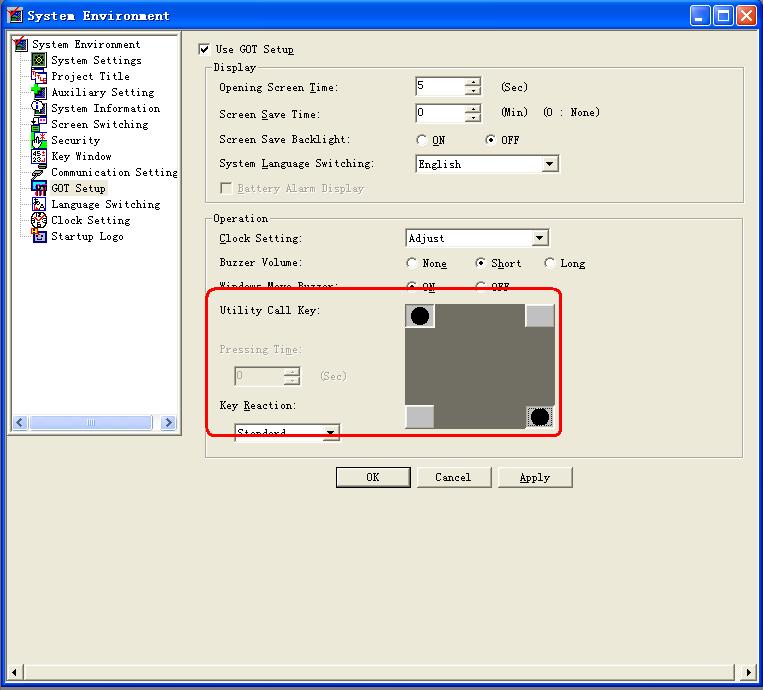This screenshot has height=690, width=763.
Task: Uncheck the Use GOT Setup checkbox
Action: (205, 49)
